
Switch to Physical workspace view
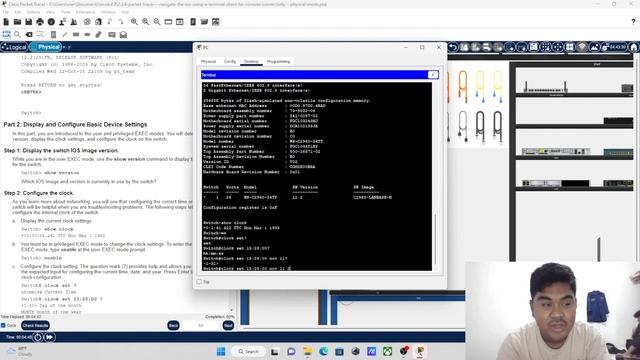point(46,47)
